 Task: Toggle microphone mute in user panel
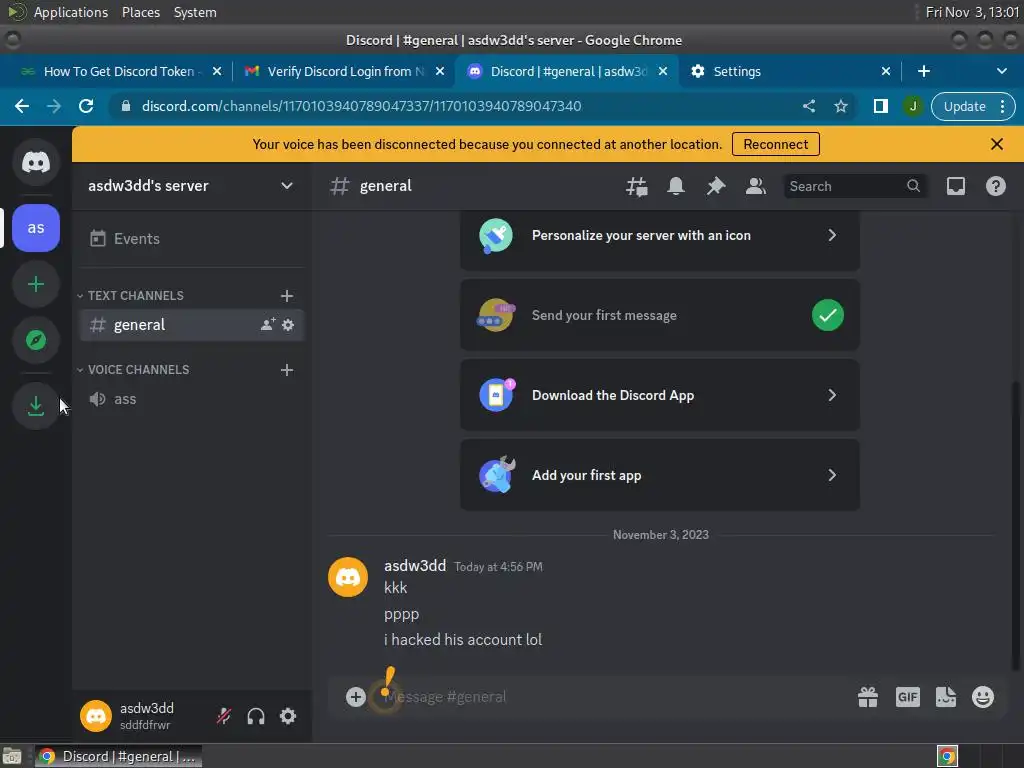pos(224,716)
